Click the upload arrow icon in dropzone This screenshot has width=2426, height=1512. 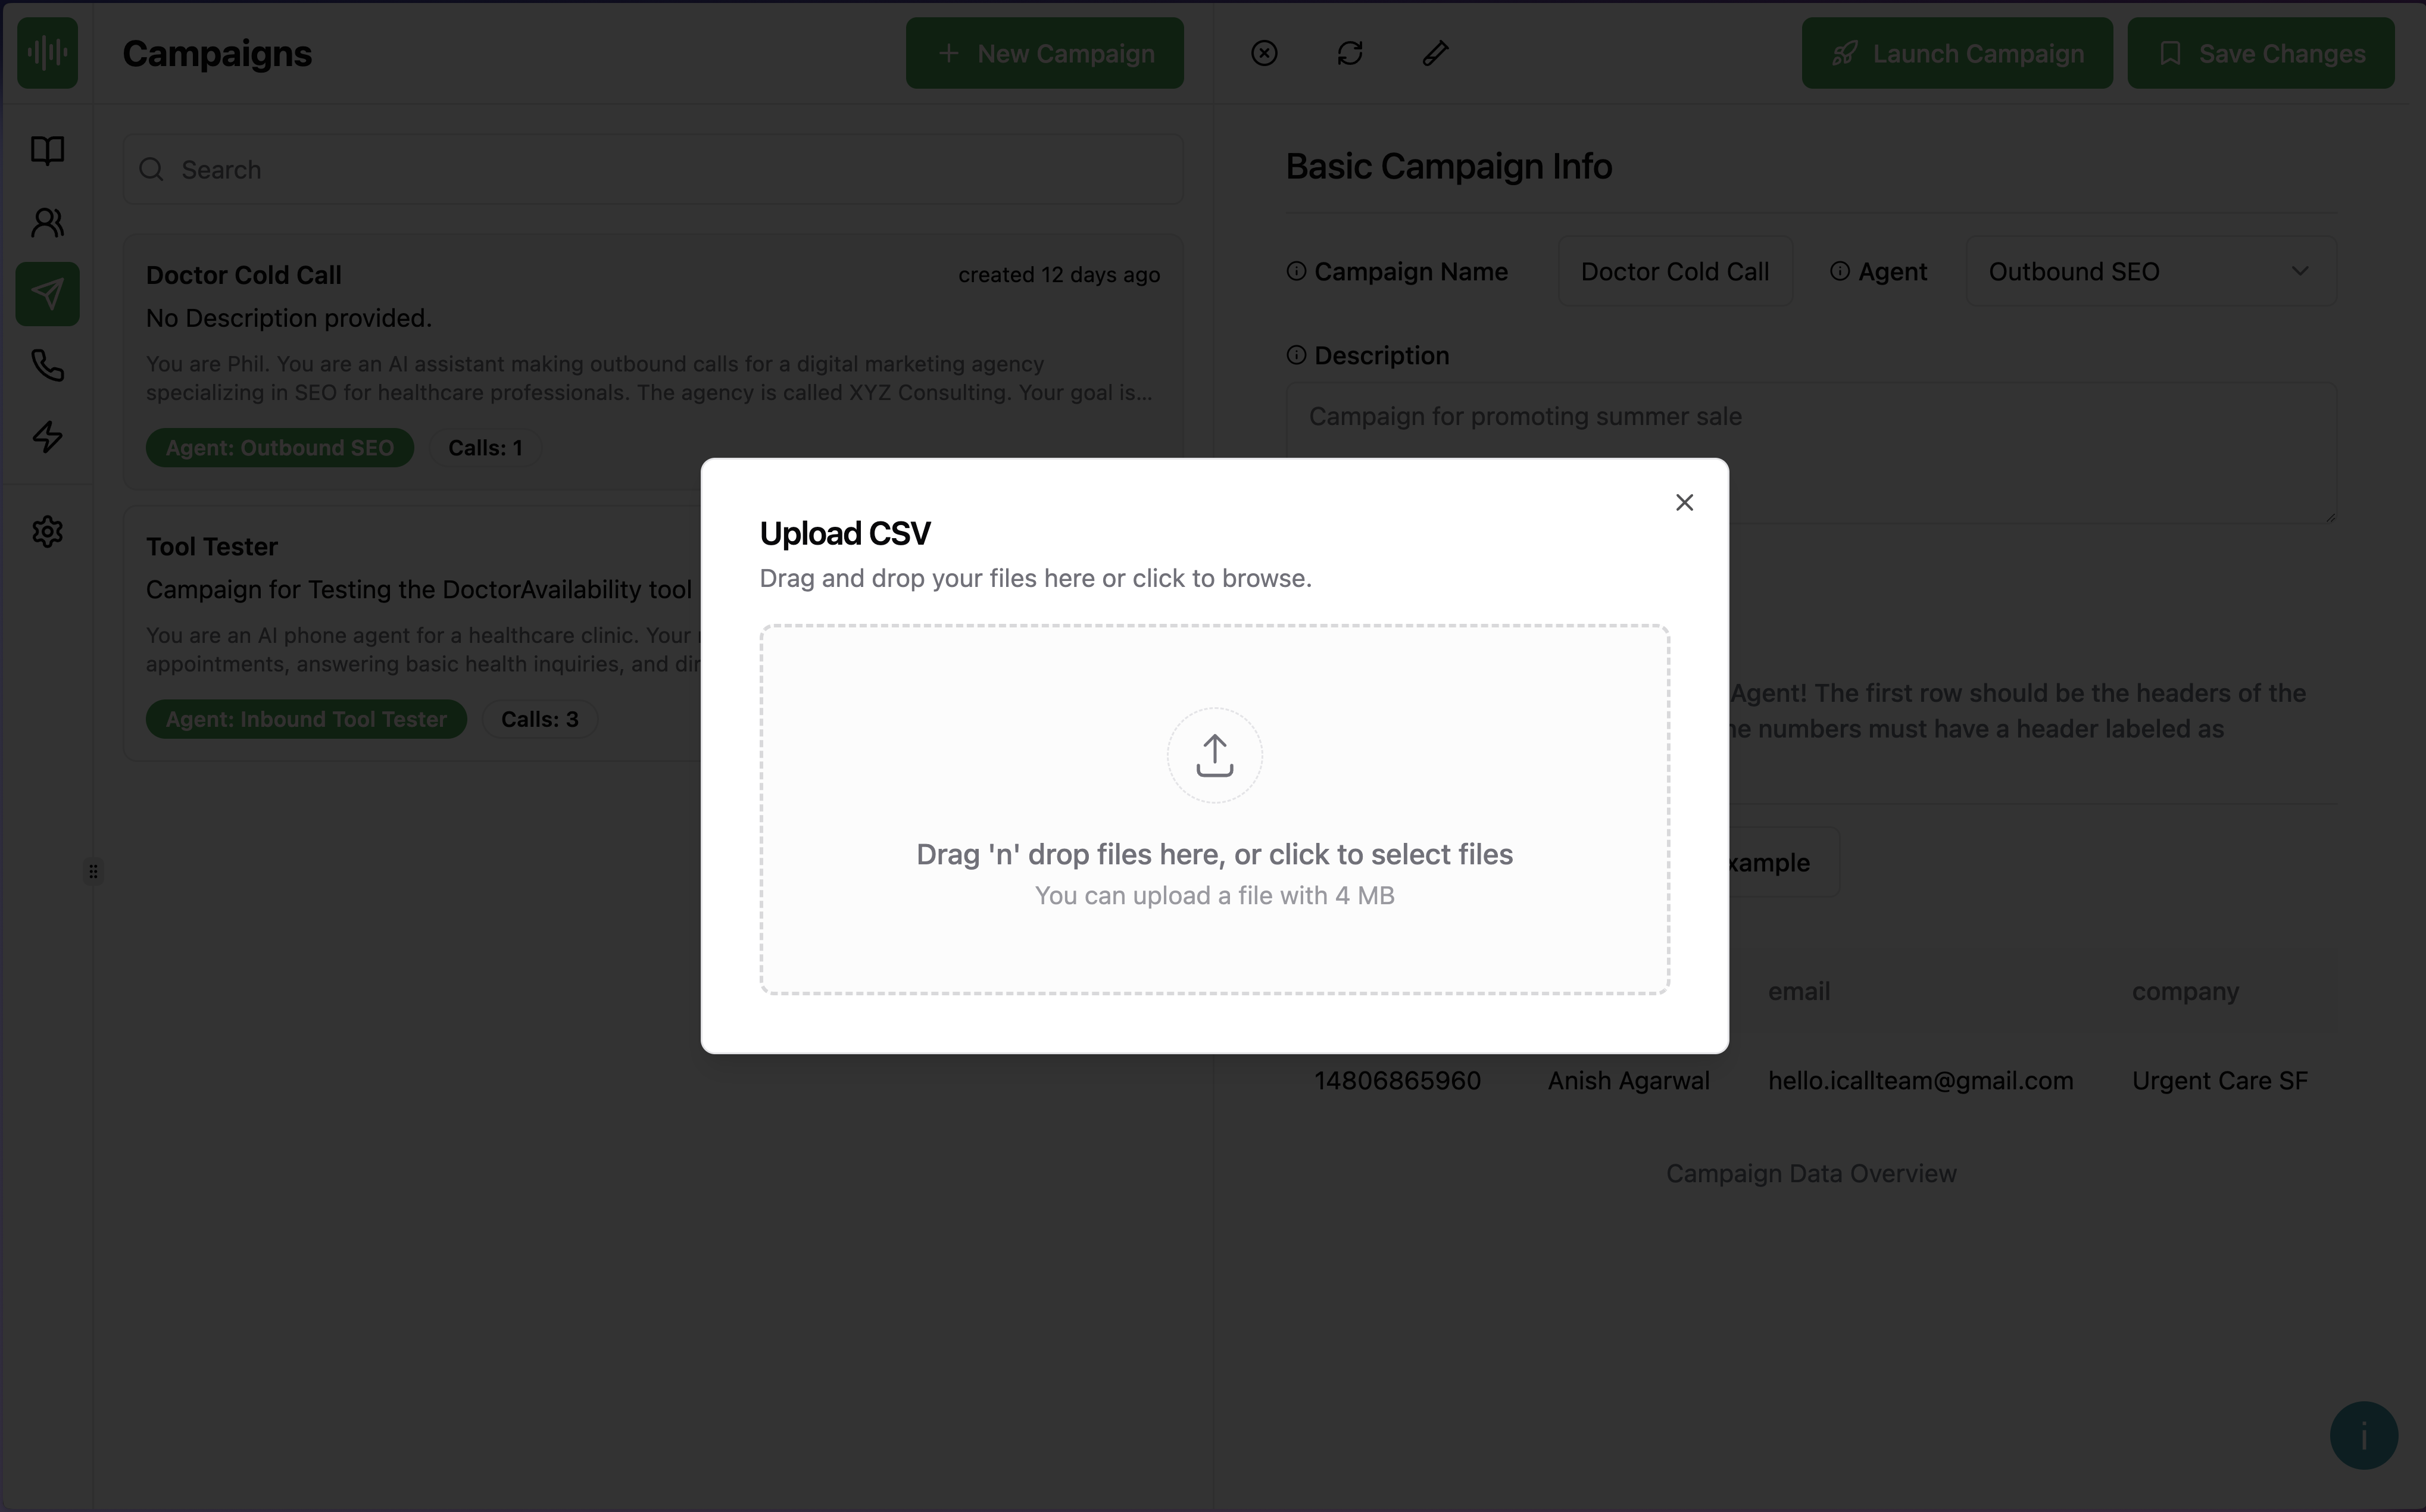click(x=1214, y=755)
